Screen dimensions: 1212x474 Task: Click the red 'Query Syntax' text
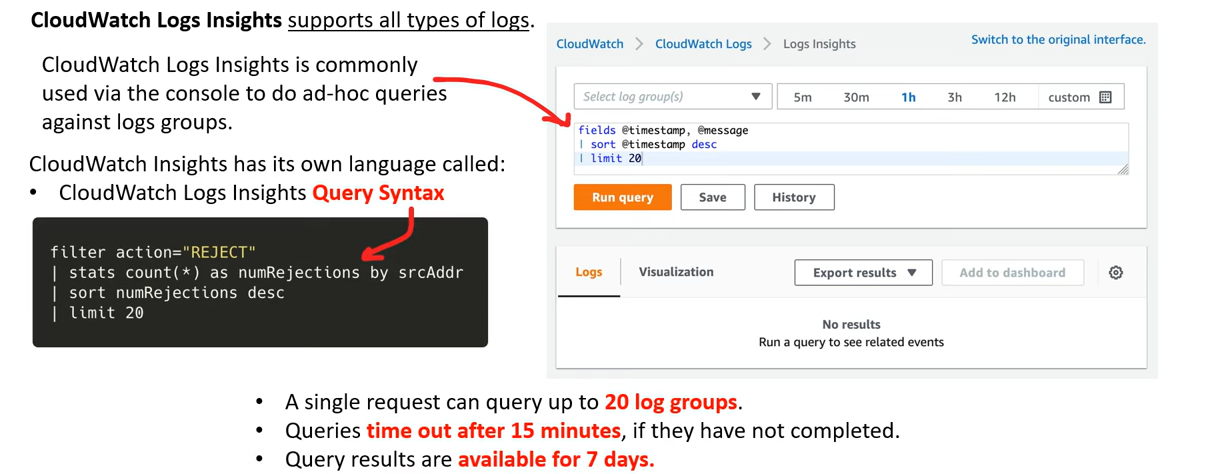click(378, 193)
